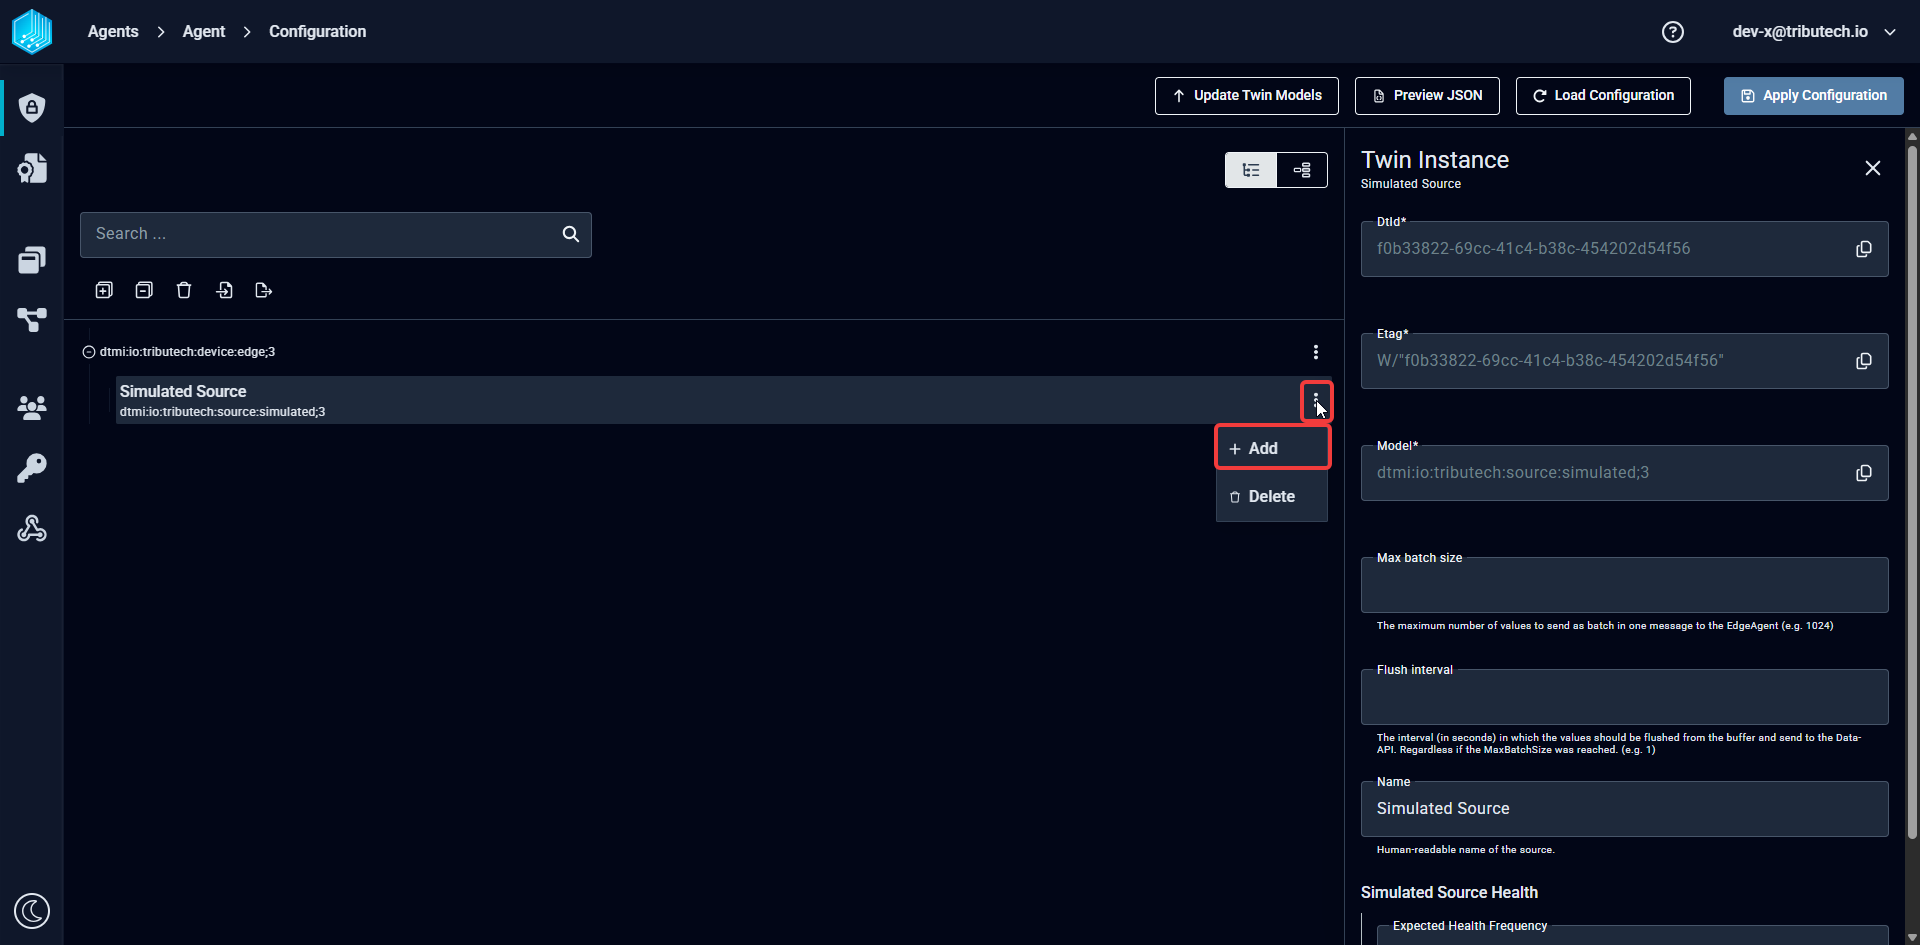
Task: Click the Twin Instance panel scrollbar
Action: (x=1912, y=490)
